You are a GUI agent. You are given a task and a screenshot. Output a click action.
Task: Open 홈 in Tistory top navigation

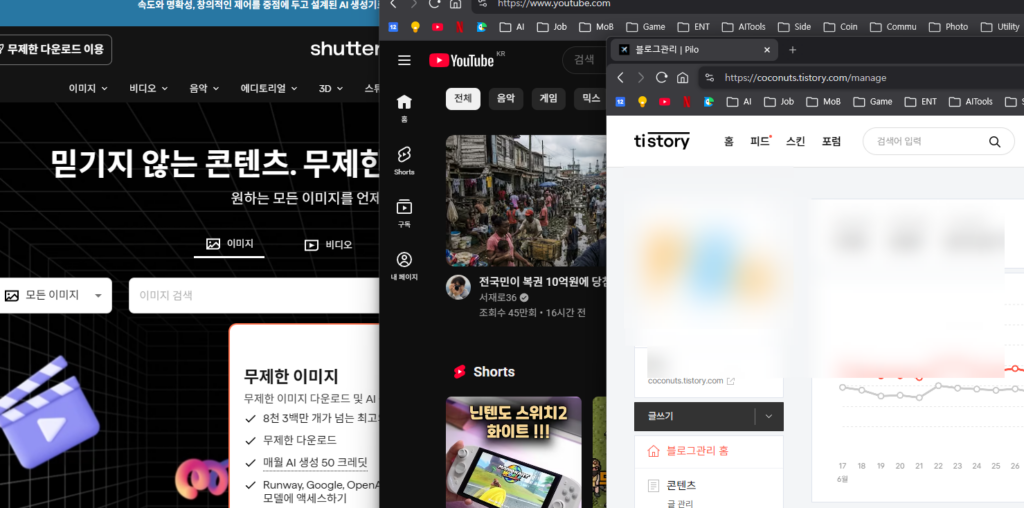(x=729, y=141)
